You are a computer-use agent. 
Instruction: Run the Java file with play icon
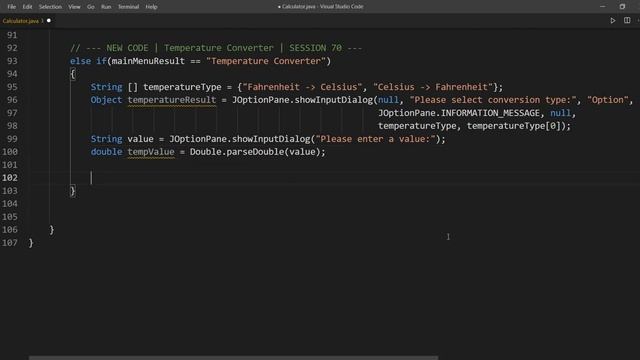pyautogui.click(x=613, y=20)
